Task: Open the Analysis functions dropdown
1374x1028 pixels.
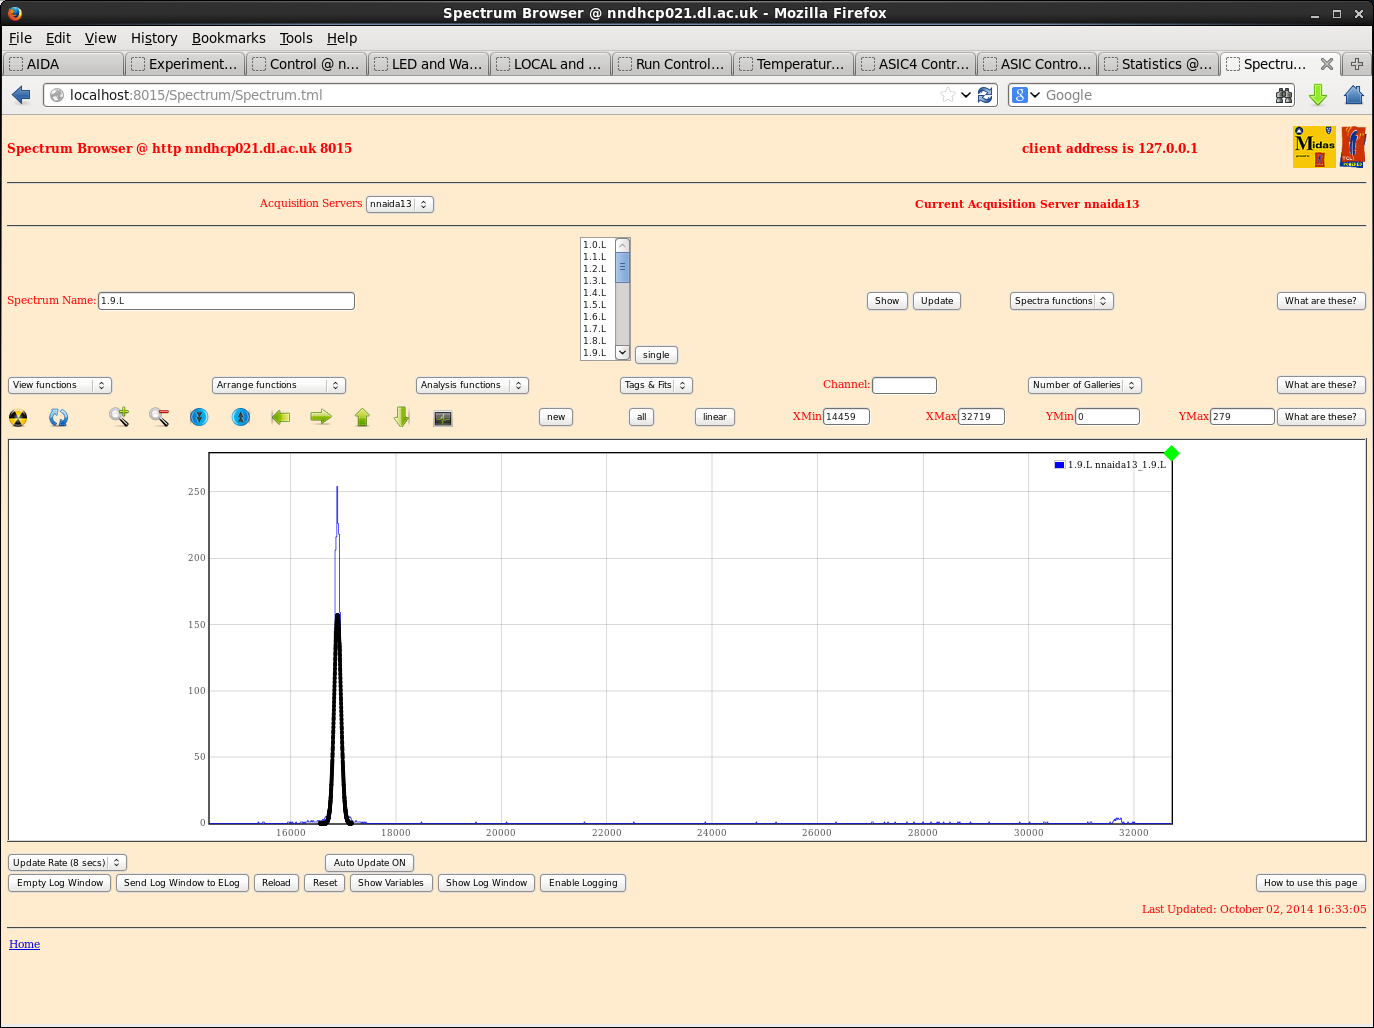Action: tap(472, 385)
